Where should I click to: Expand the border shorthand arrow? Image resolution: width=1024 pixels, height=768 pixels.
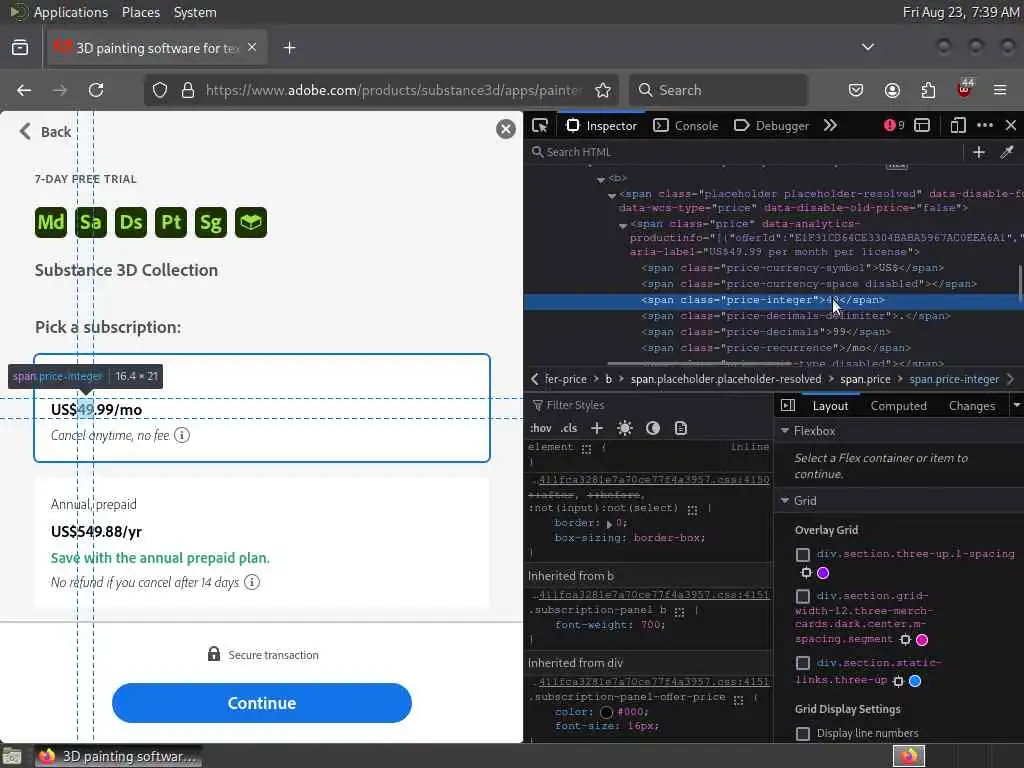(609, 524)
